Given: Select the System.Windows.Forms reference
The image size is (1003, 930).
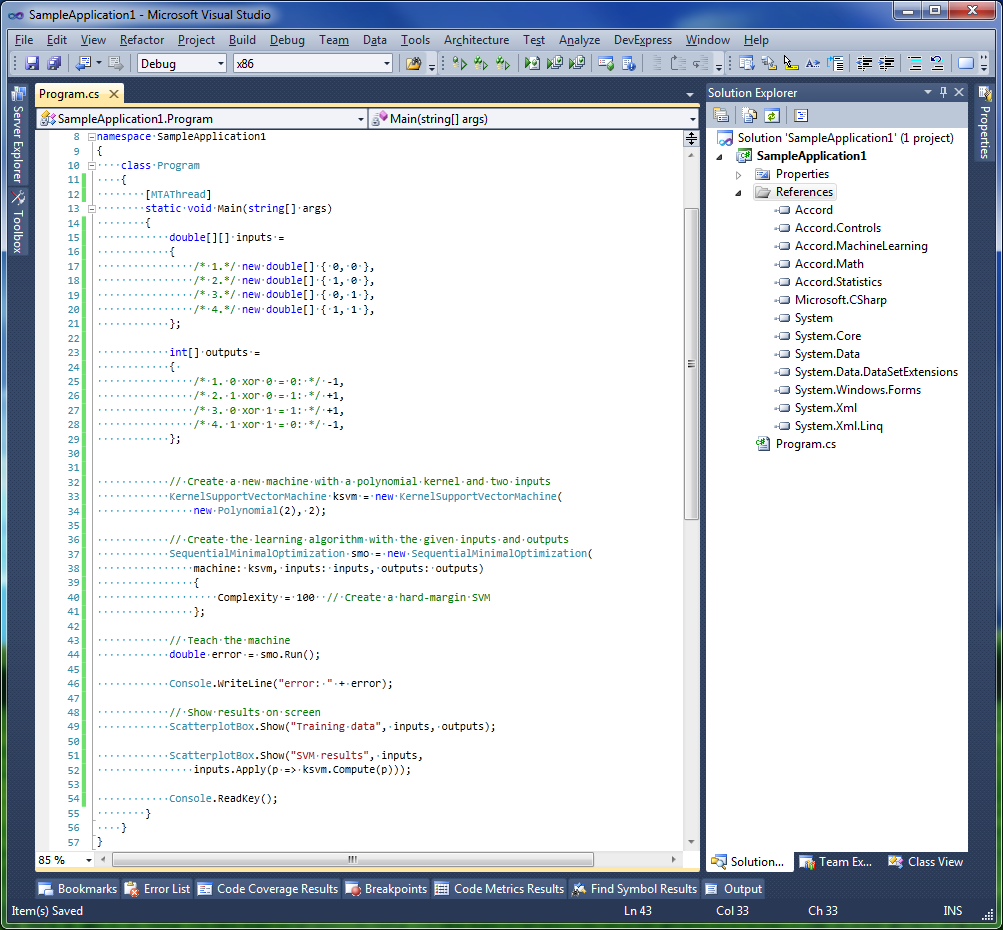Looking at the screenshot, I should 857,390.
